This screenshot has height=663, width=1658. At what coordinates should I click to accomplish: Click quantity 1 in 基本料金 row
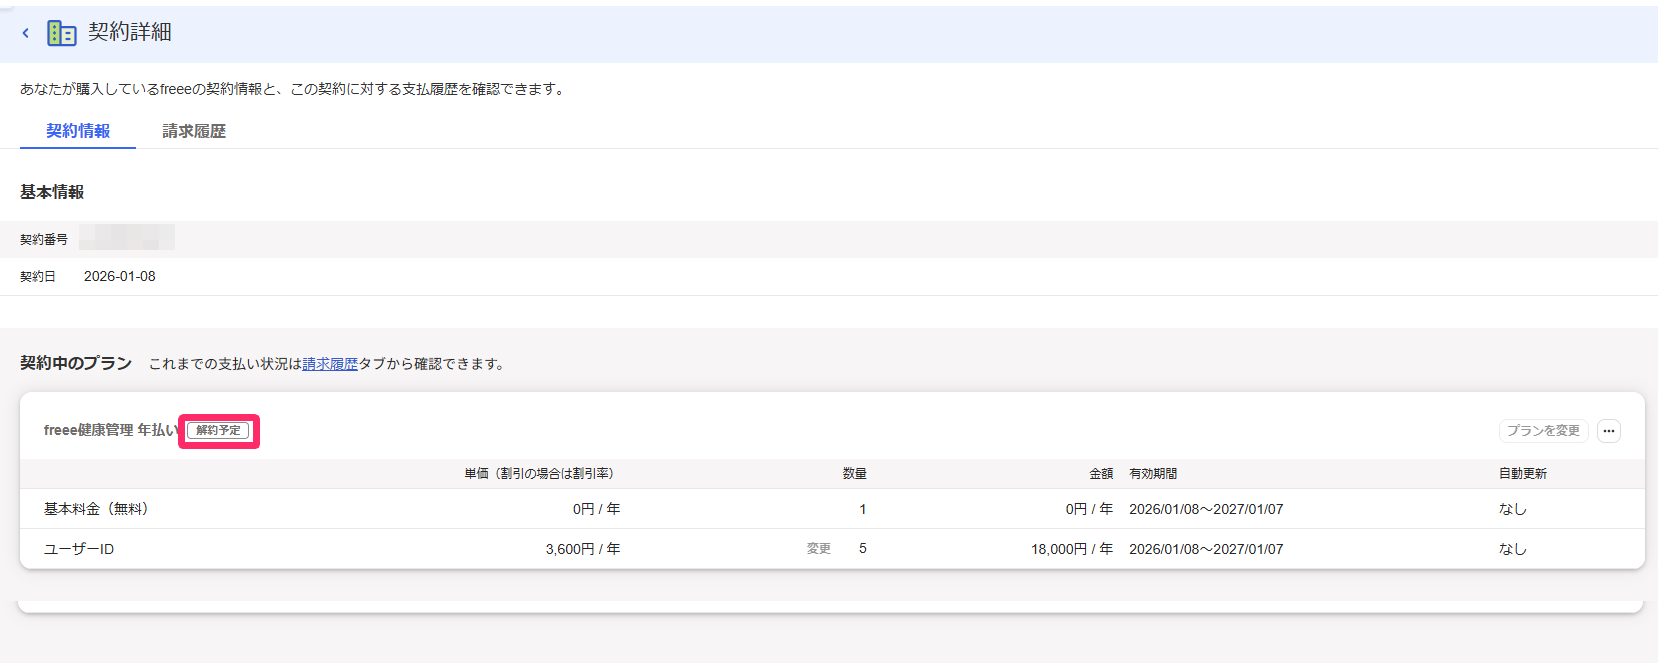[x=863, y=509]
